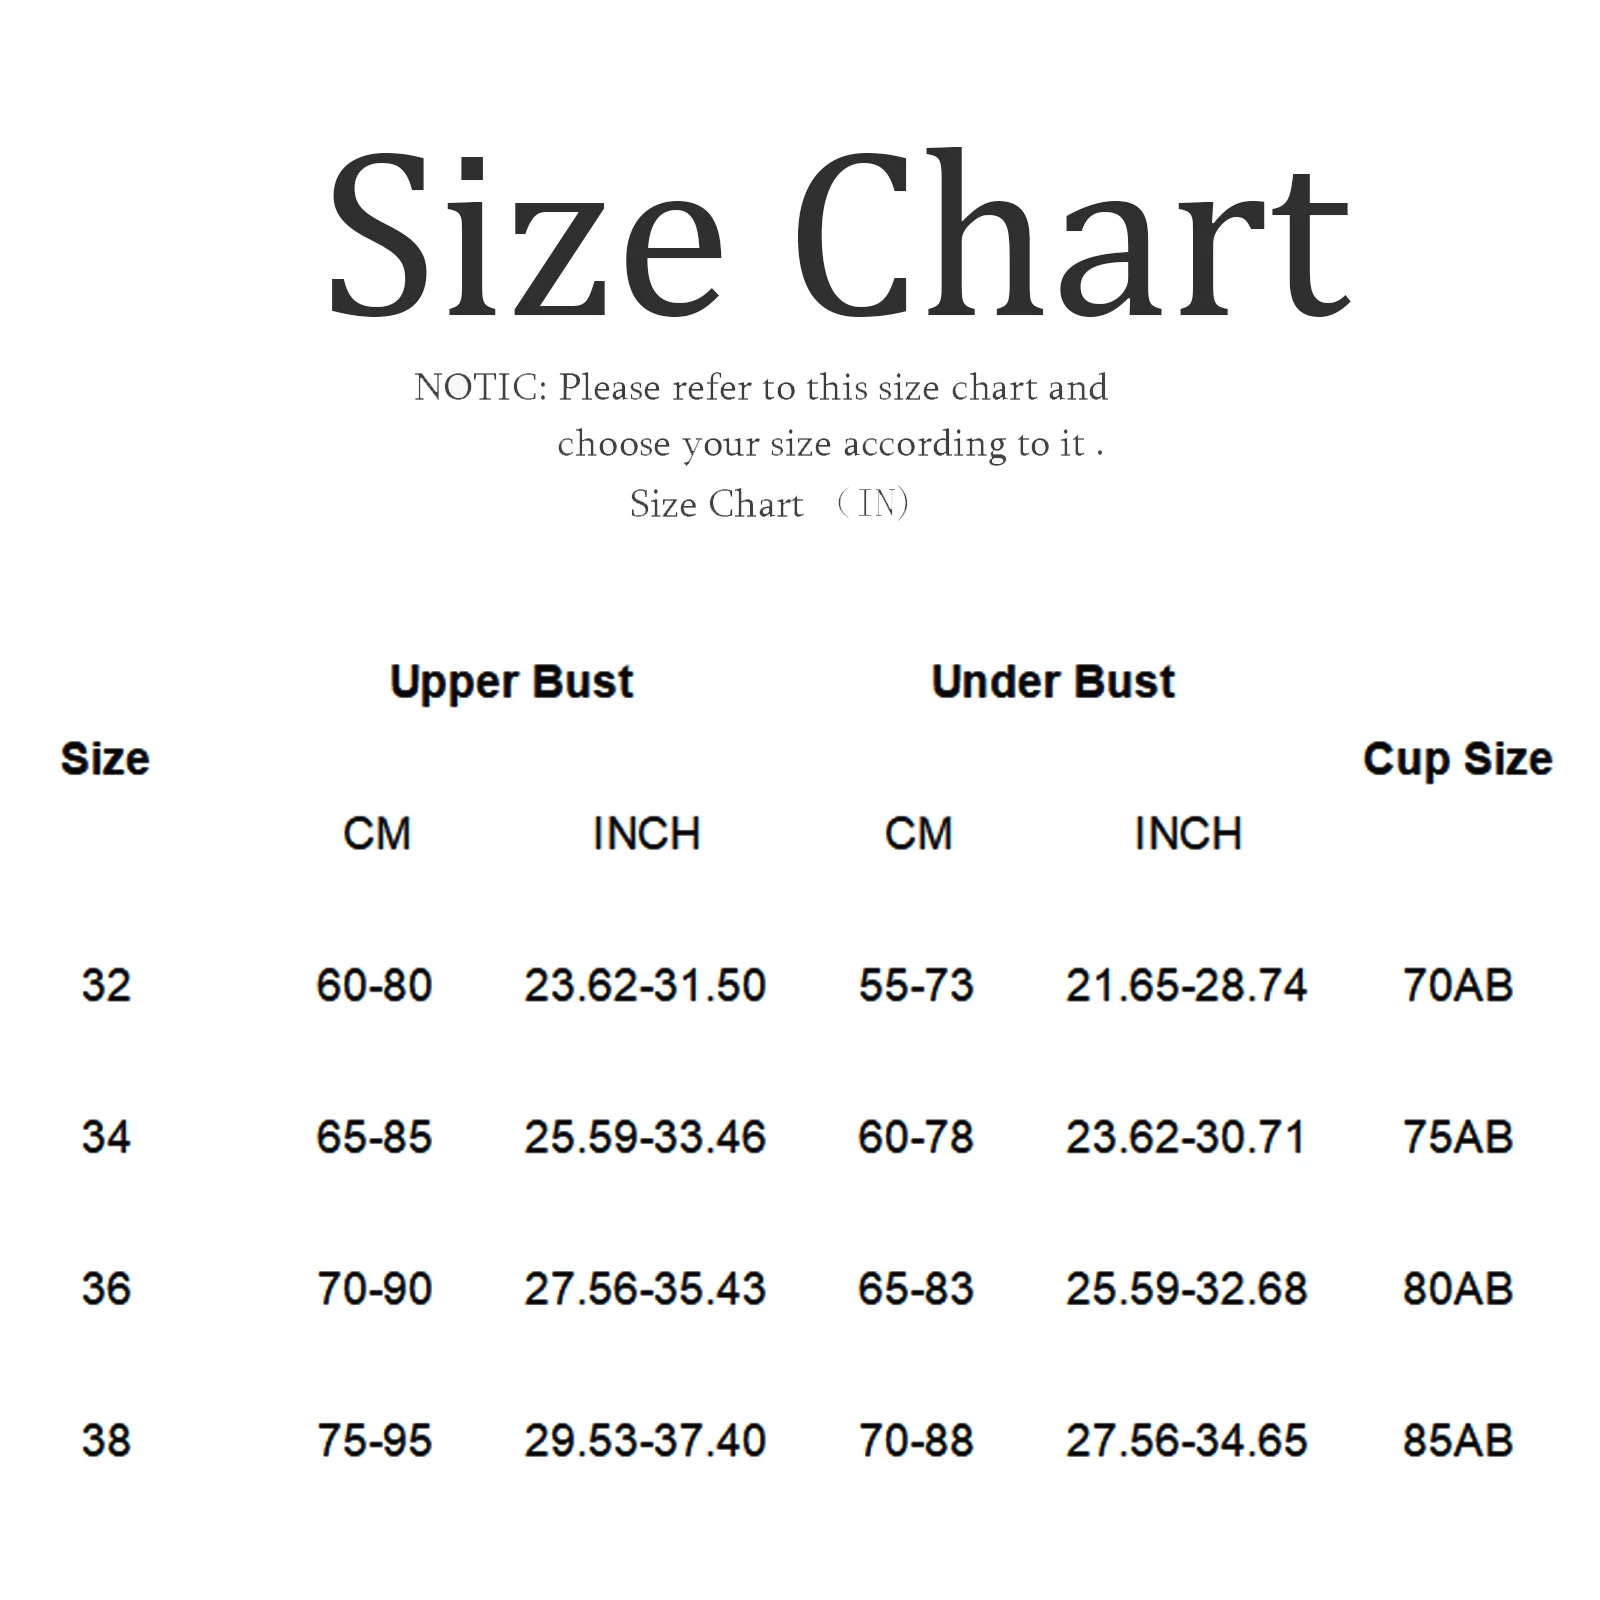Click the 75-95 upper bust value

click(x=374, y=1441)
